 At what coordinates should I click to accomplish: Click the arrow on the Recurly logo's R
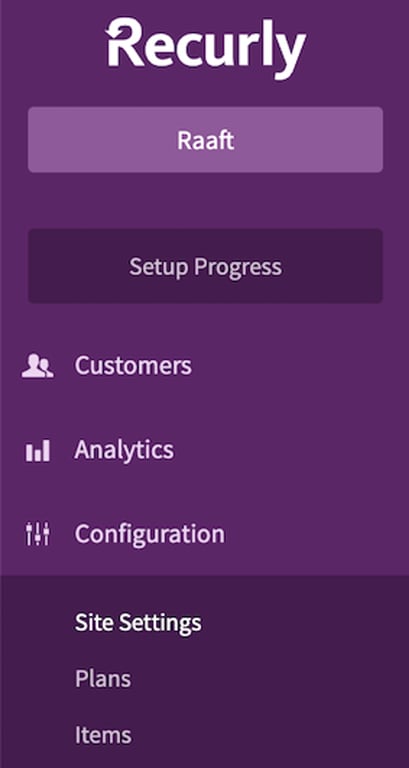tap(116, 32)
